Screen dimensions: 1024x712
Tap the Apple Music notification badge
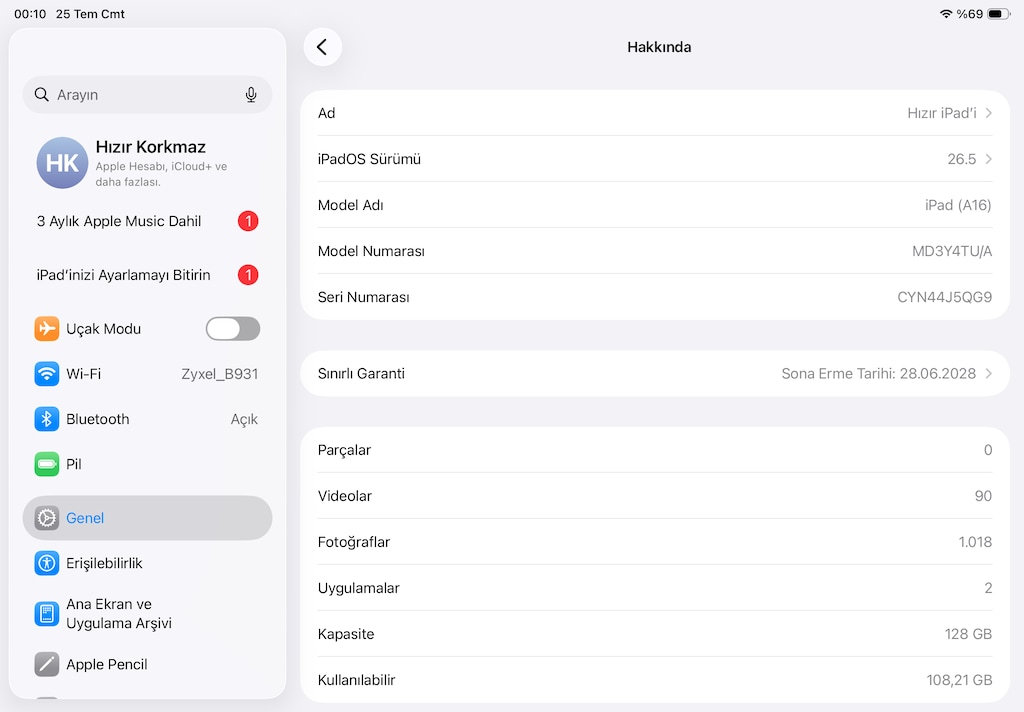click(x=248, y=221)
